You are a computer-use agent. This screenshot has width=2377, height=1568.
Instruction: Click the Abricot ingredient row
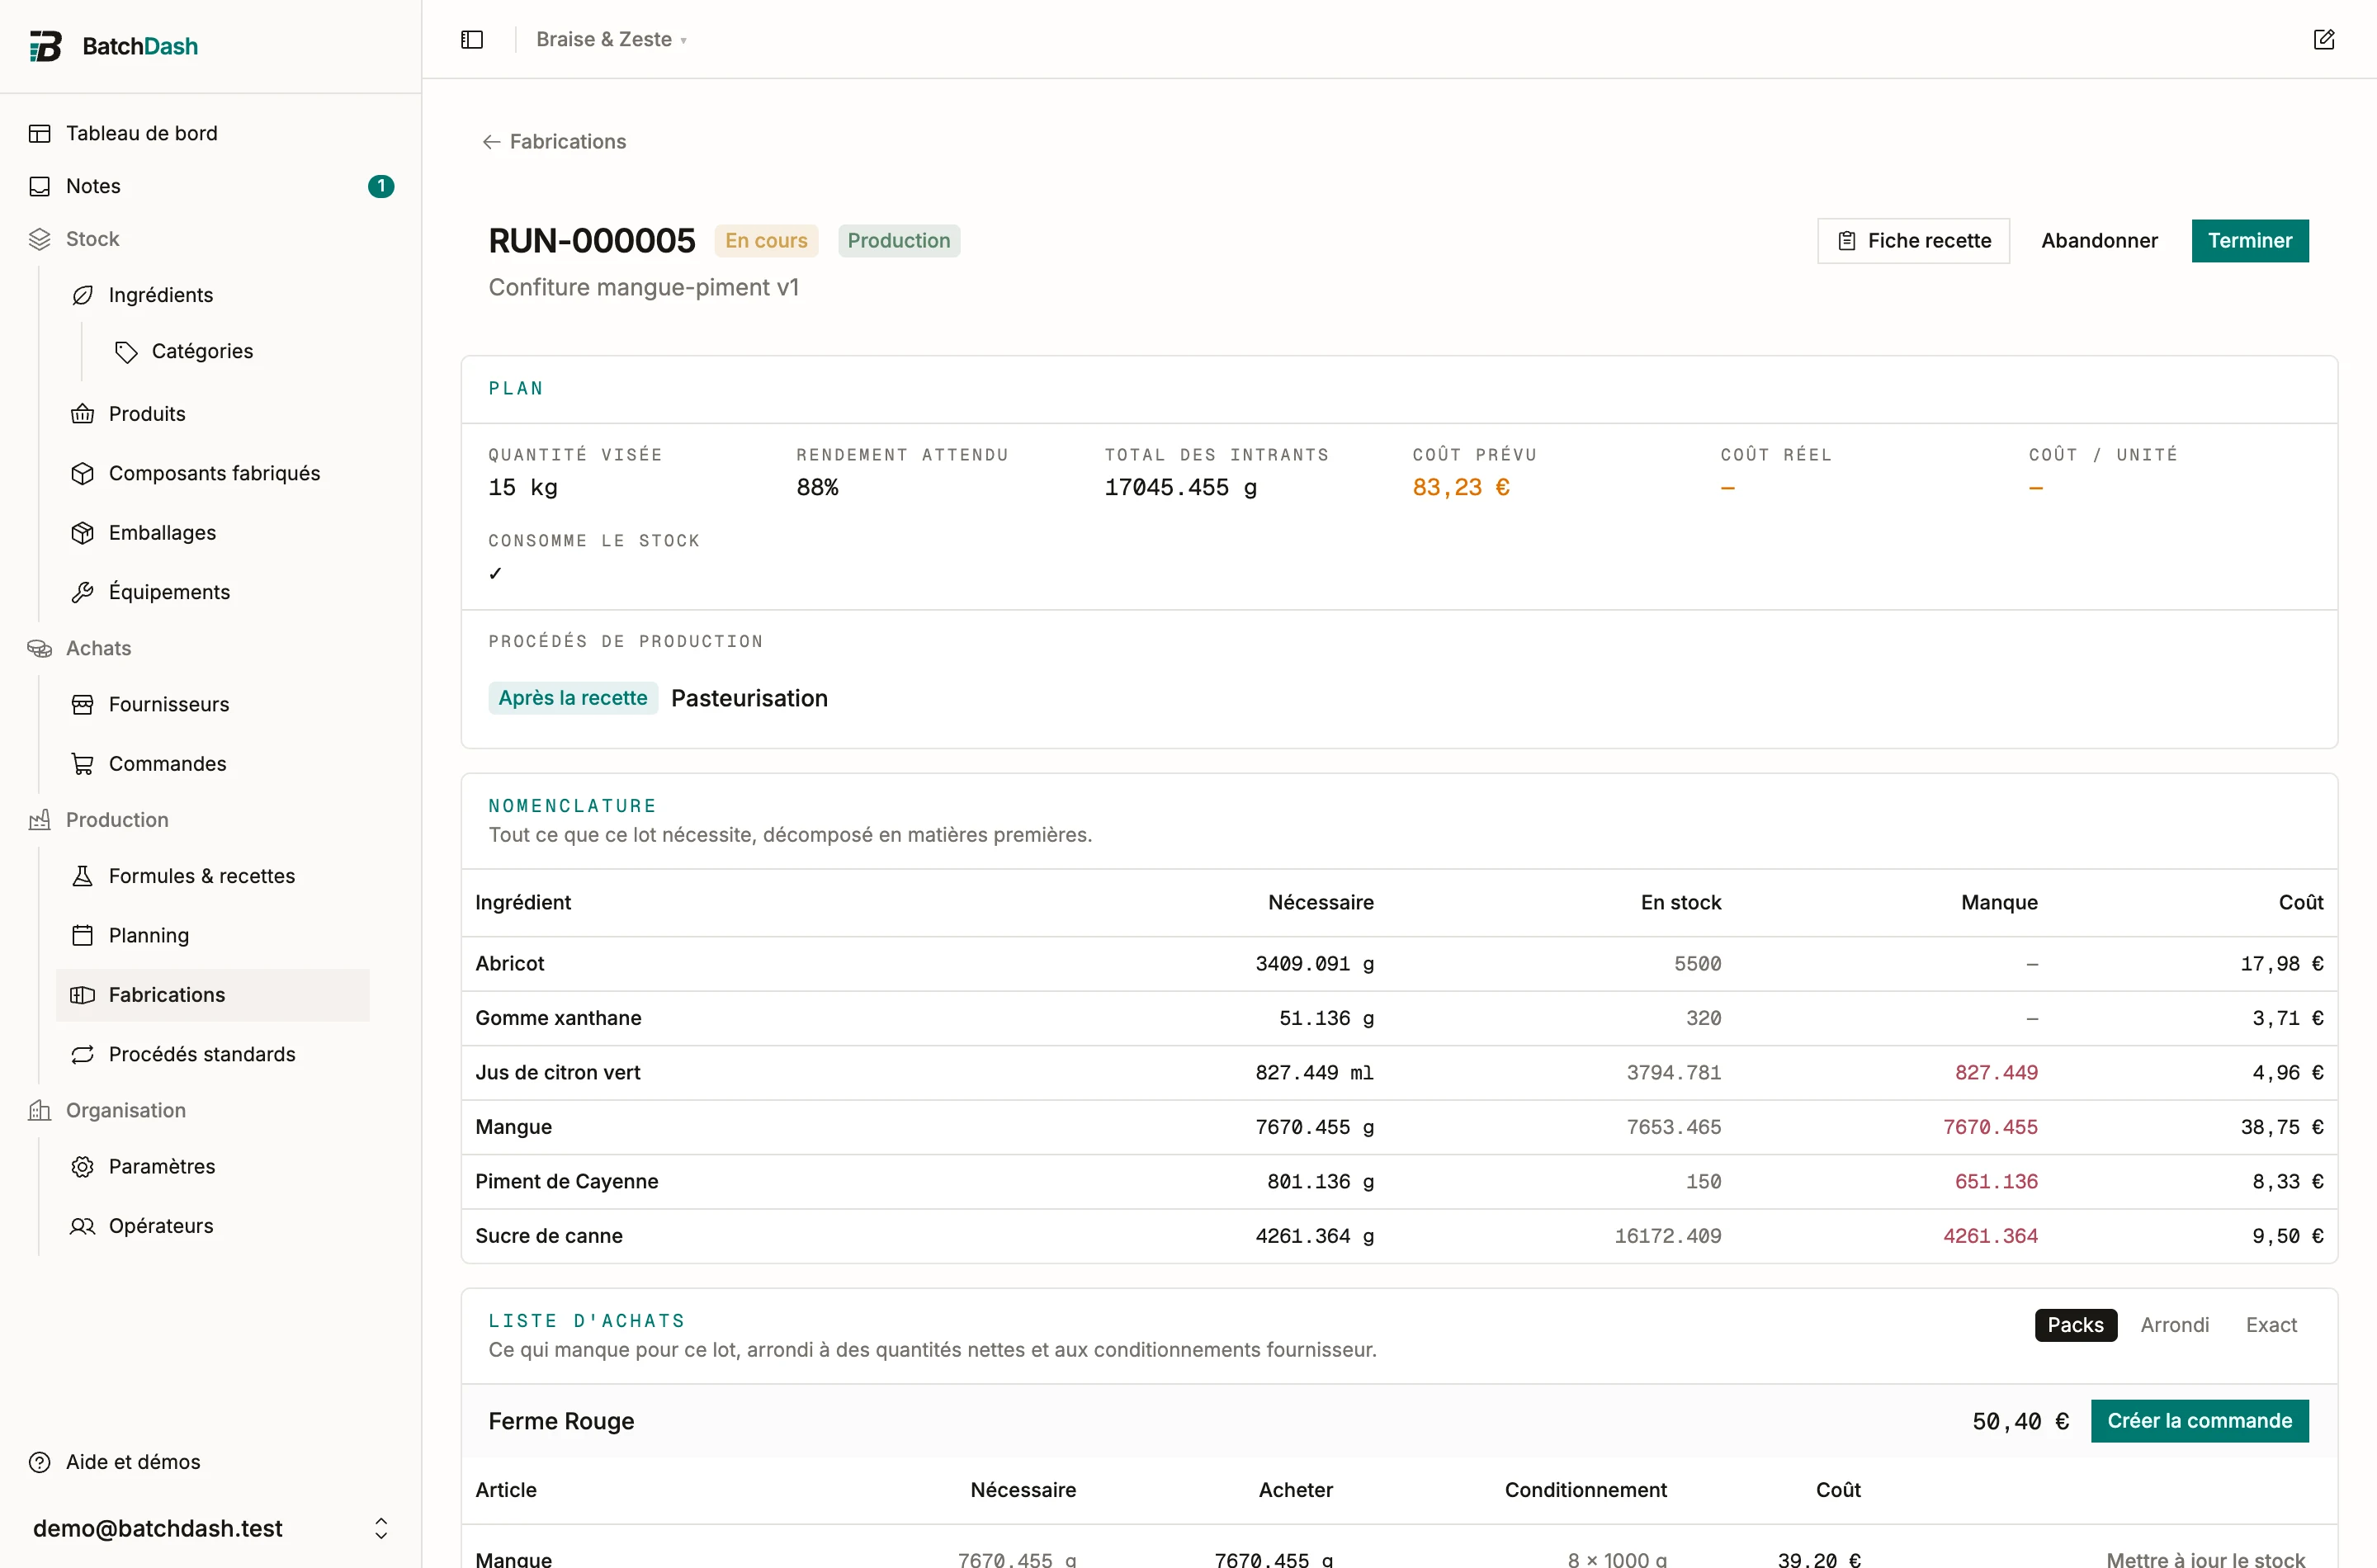click(1399, 964)
